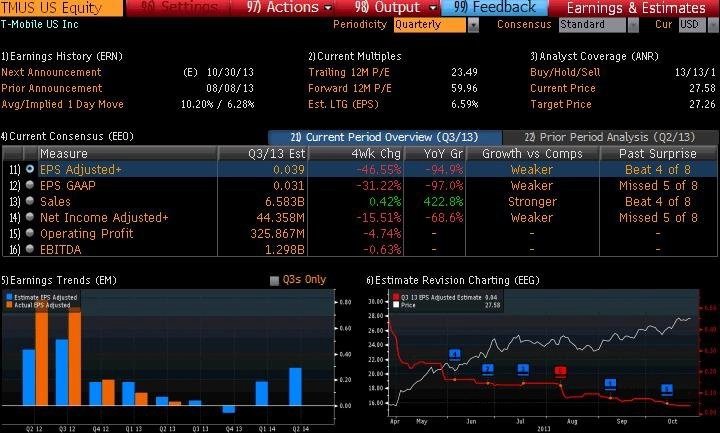Click the TMUS US Equity ticker field
Image resolution: width=720 pixels, height=433 pixels.
tap(61, 7)
